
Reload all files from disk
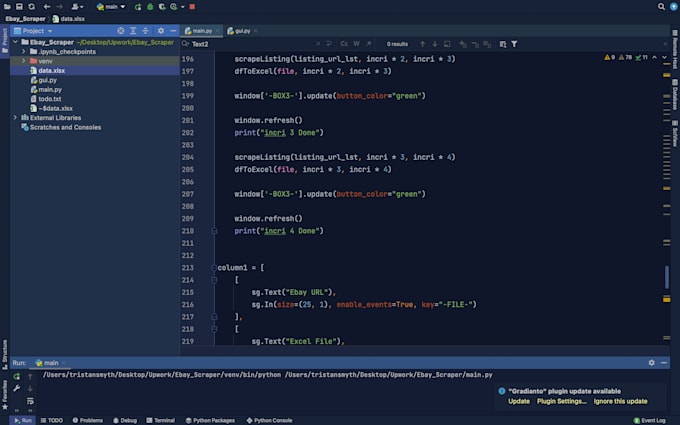[x=32, y=7]
